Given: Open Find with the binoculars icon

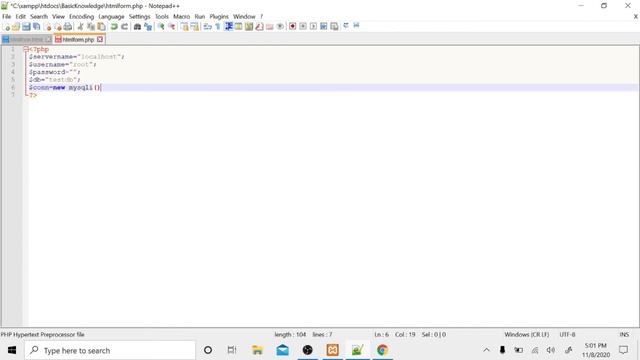Looking at the screenshot, I should (x=137, y=27).
